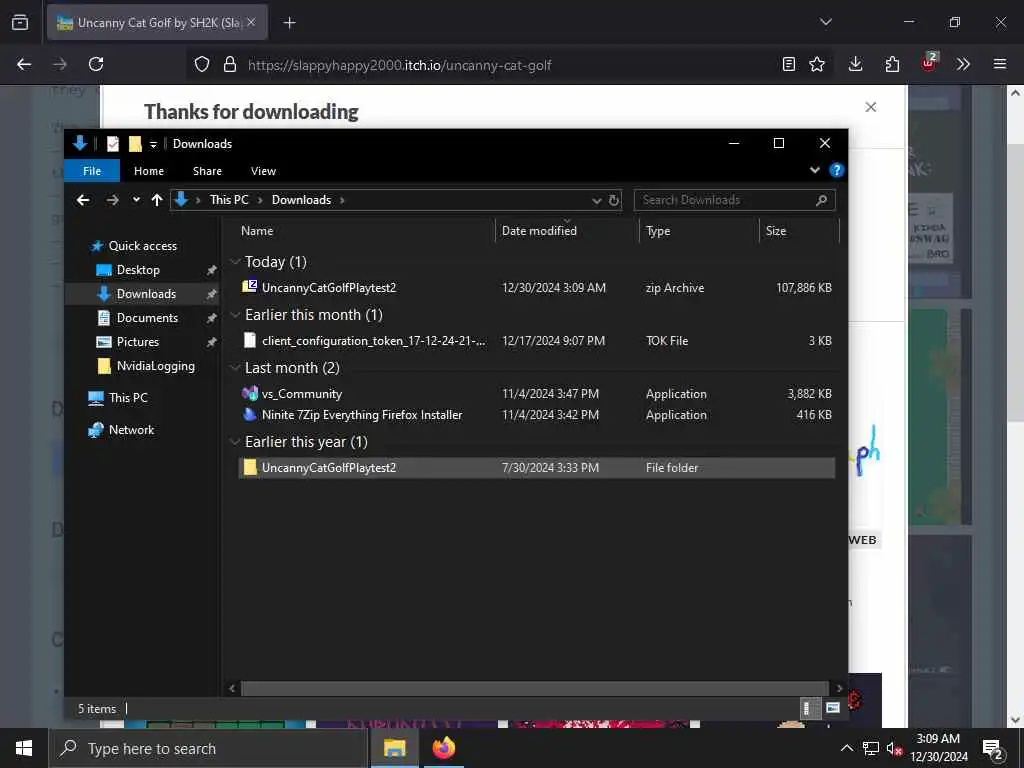The height and width of the screenshot is (768, 1024).
Task: Open Firefox extensions puzzle icon
Action: click(x=892, y=64)
